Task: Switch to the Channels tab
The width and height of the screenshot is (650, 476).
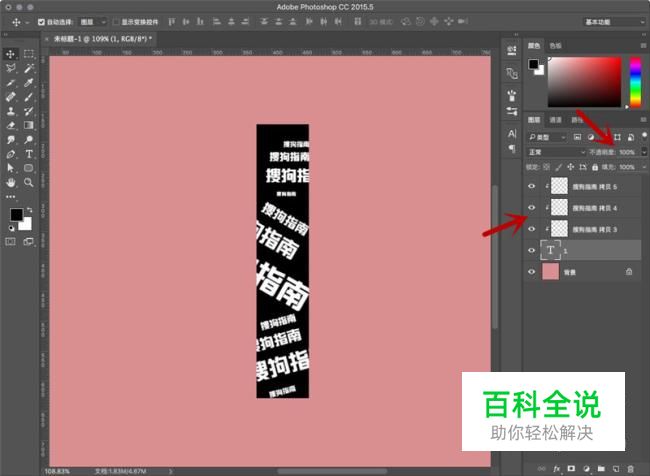Action: click(555, 120)
